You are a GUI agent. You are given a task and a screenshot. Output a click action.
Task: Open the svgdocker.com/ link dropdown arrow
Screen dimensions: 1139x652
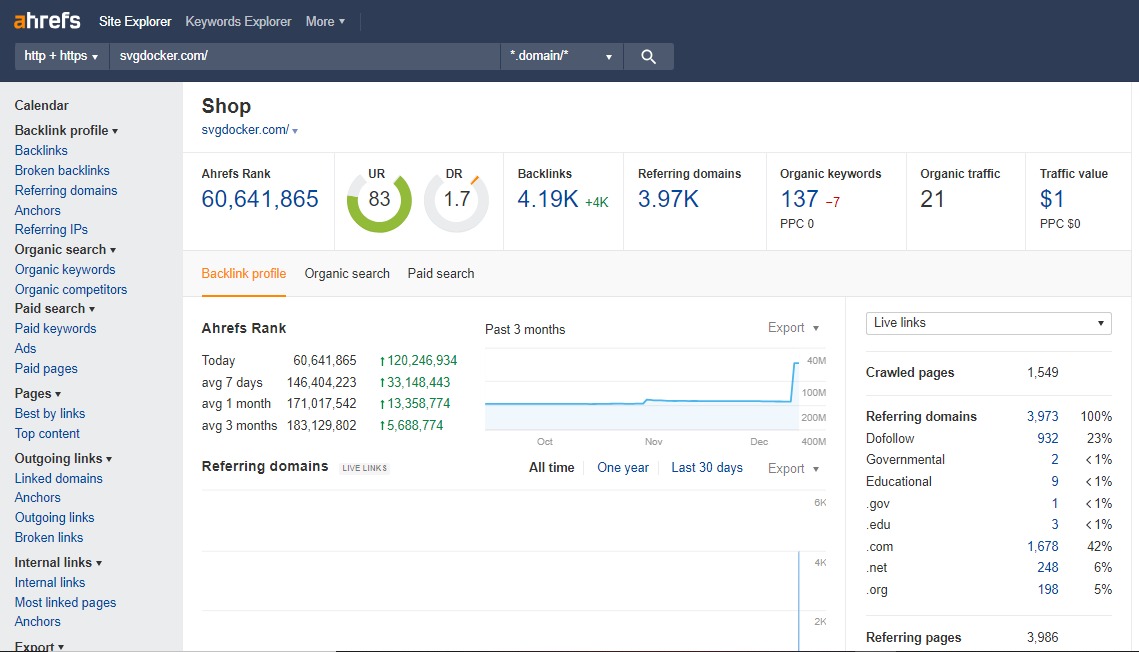click(295, 131)
